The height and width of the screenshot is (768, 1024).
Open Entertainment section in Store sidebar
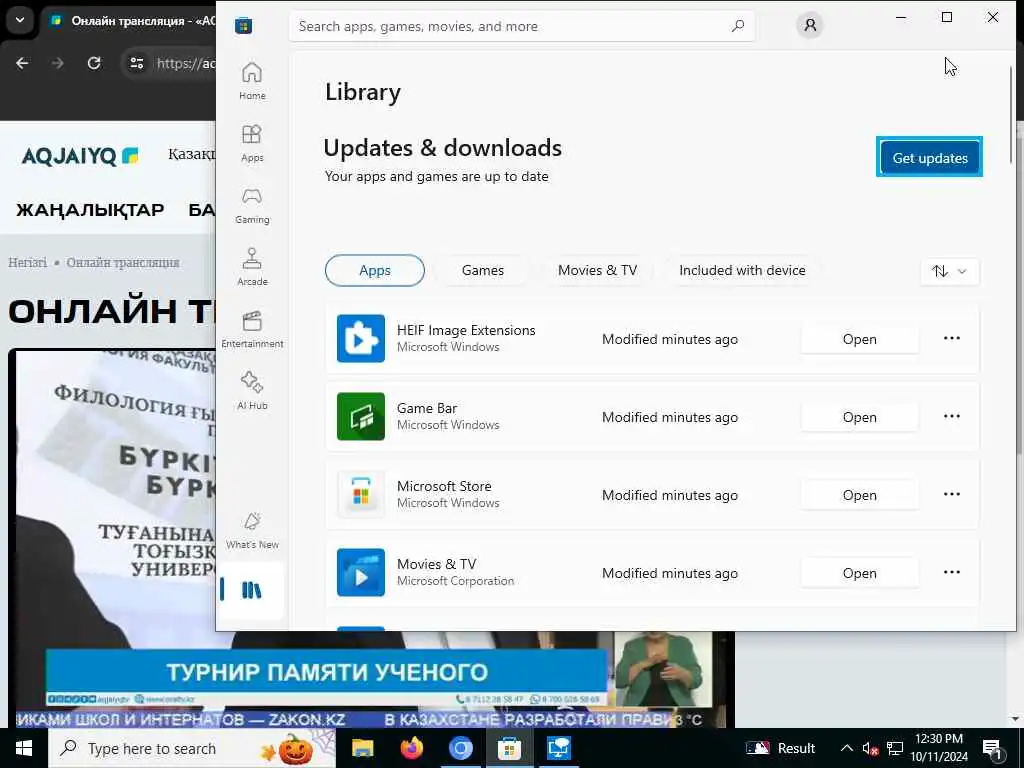tap(252, 329)
